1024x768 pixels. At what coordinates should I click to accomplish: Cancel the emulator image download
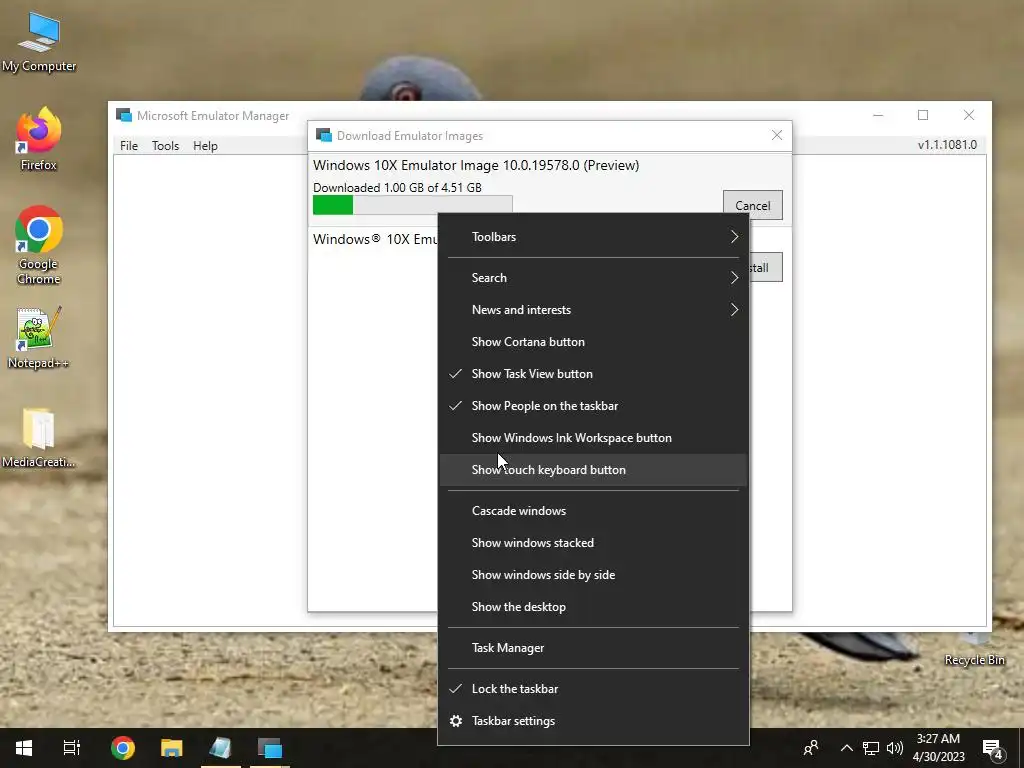pyautogui.click(x=752, y=205)
